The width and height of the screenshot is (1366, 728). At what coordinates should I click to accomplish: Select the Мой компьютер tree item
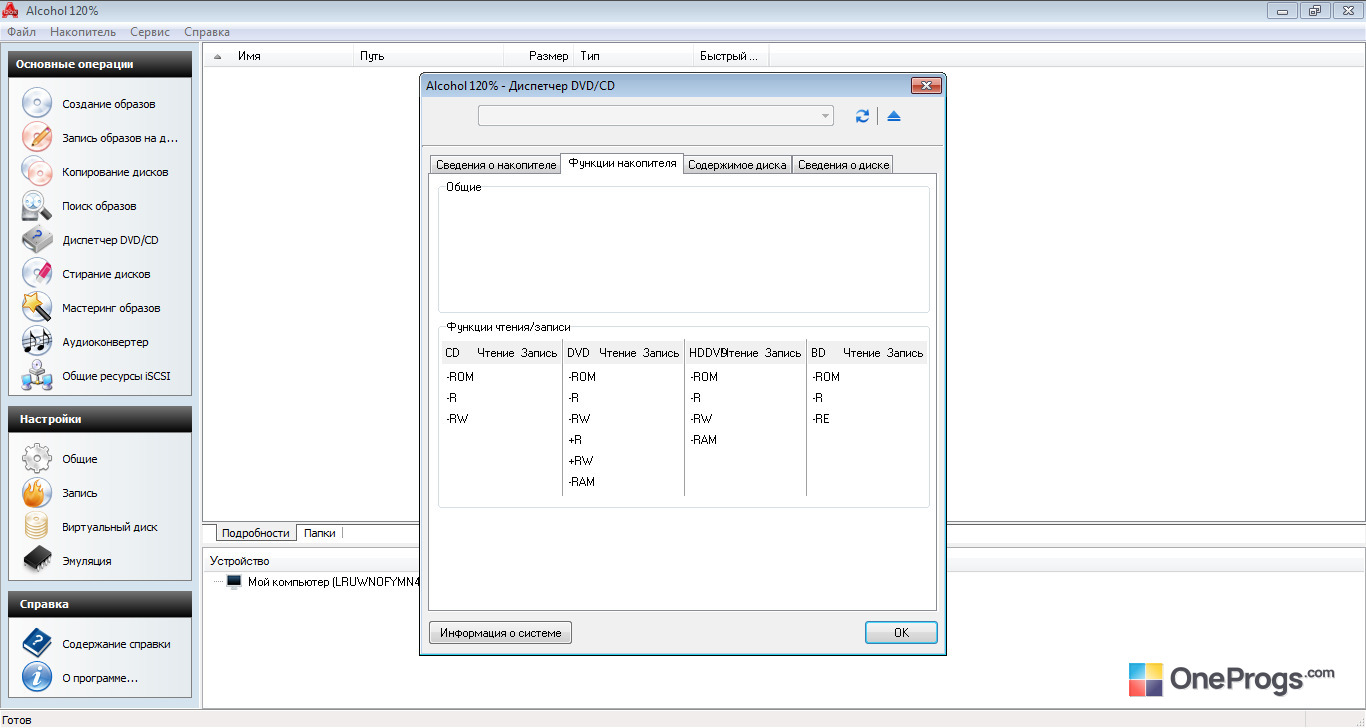(334, 582)
